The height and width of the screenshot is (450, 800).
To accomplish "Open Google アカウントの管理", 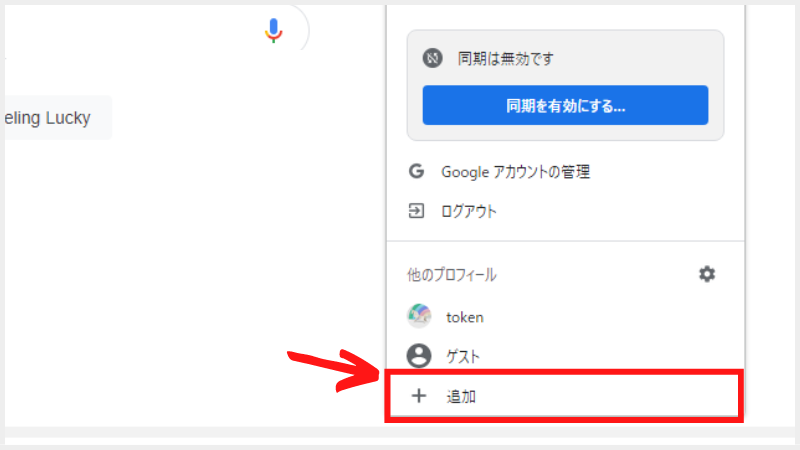I will coord(565,171).
